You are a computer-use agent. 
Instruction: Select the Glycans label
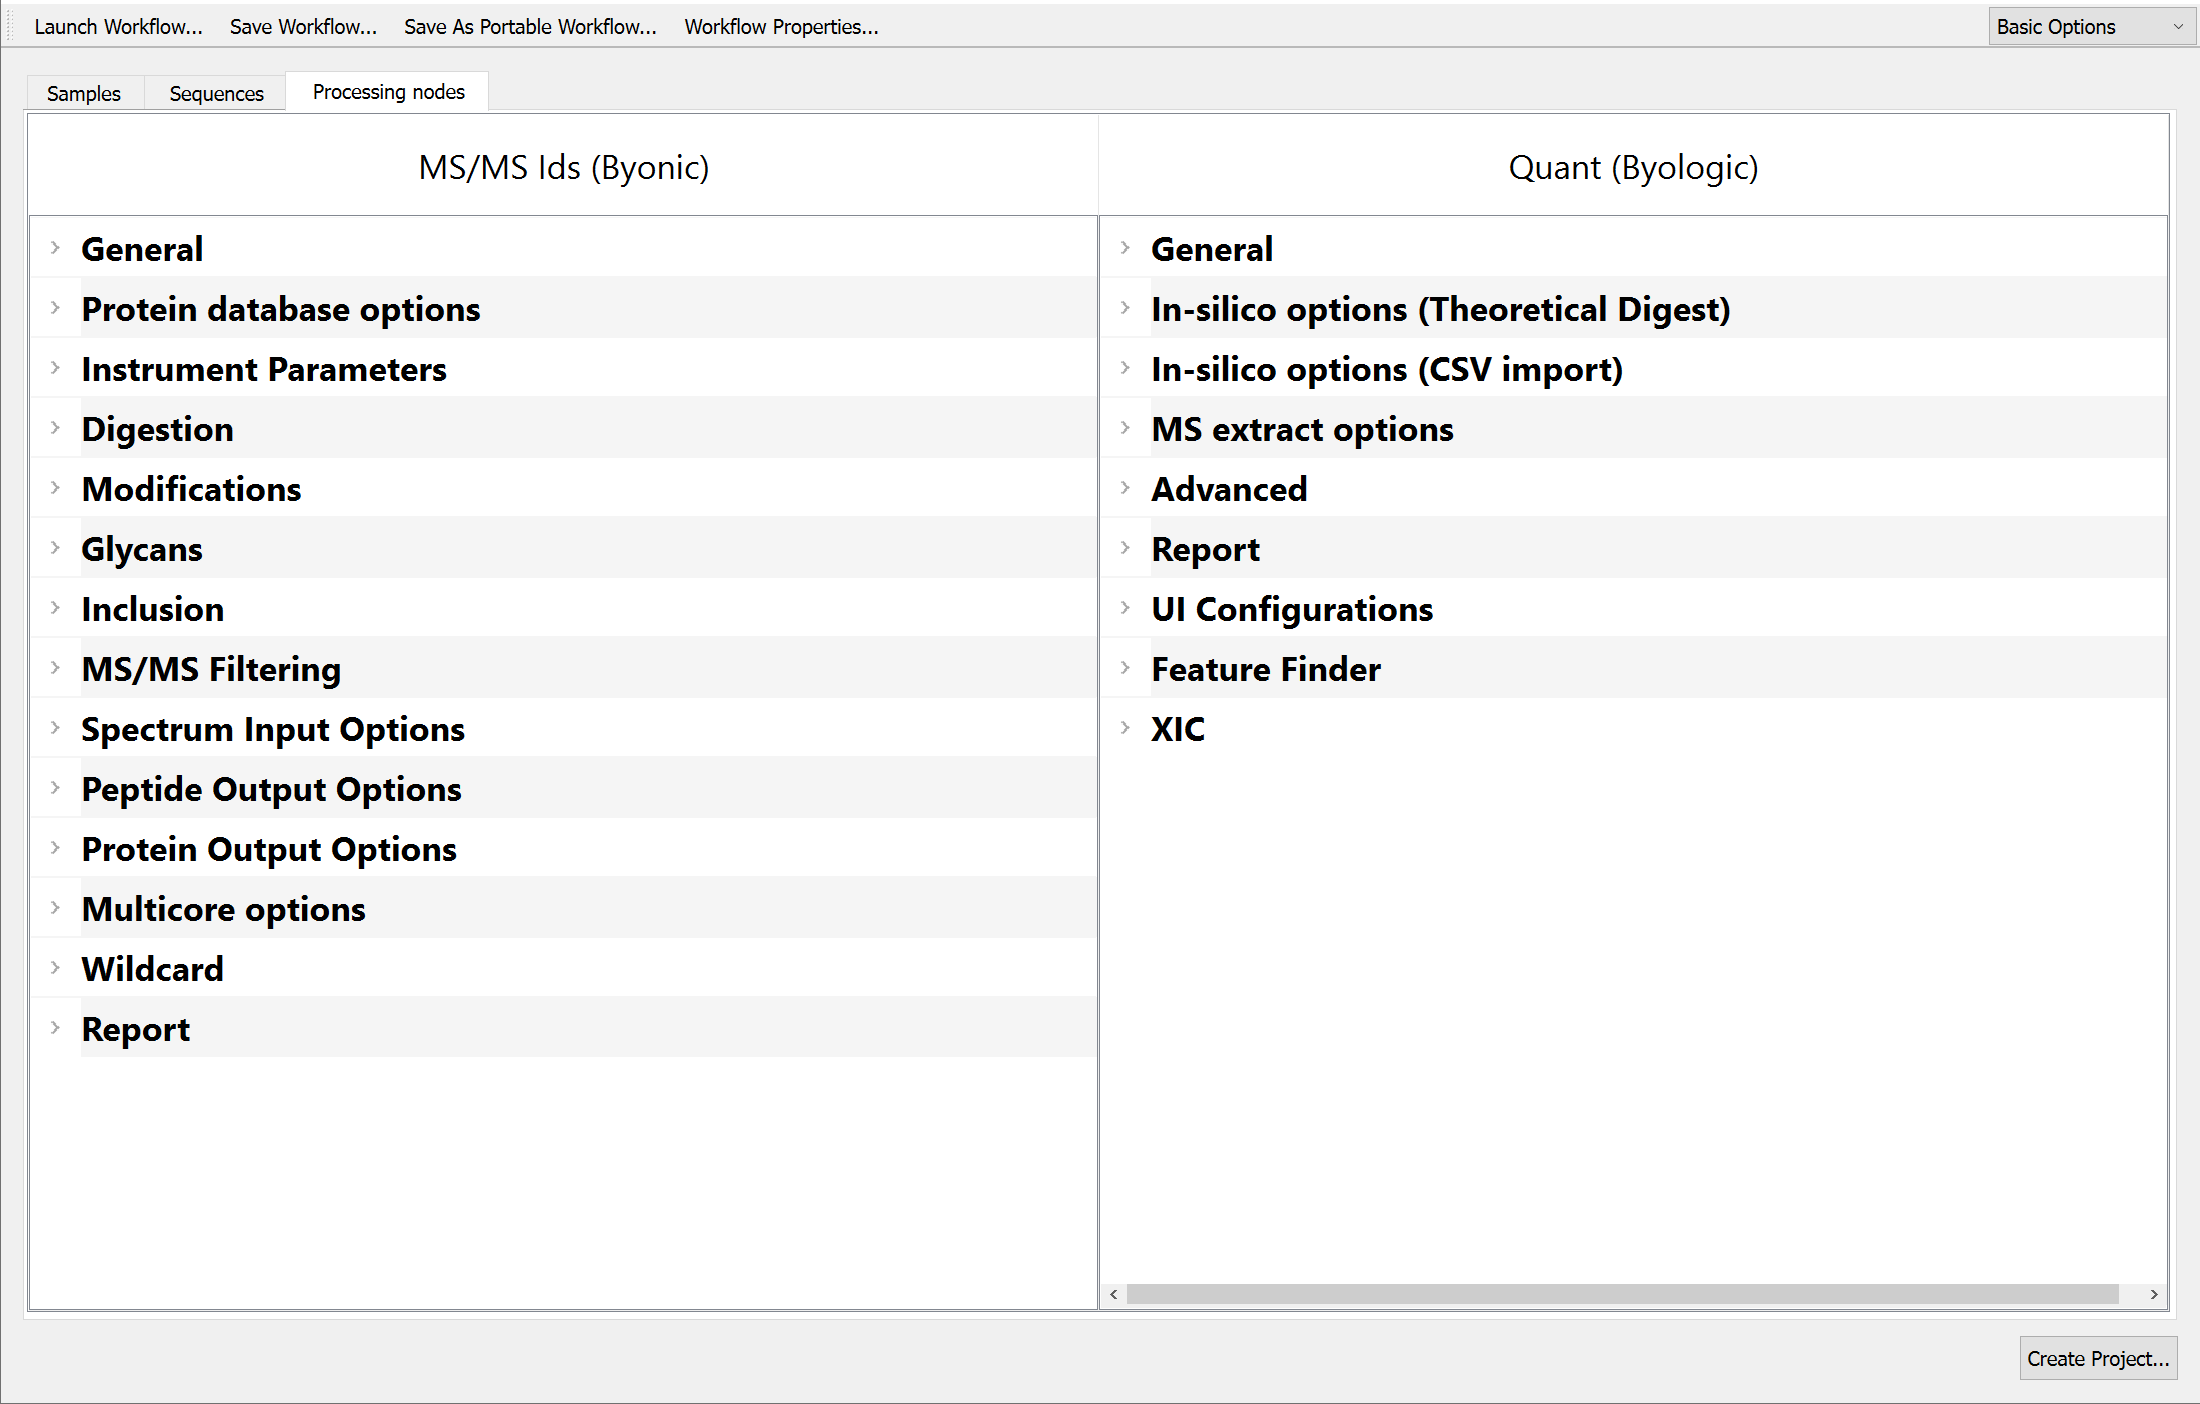142,550
